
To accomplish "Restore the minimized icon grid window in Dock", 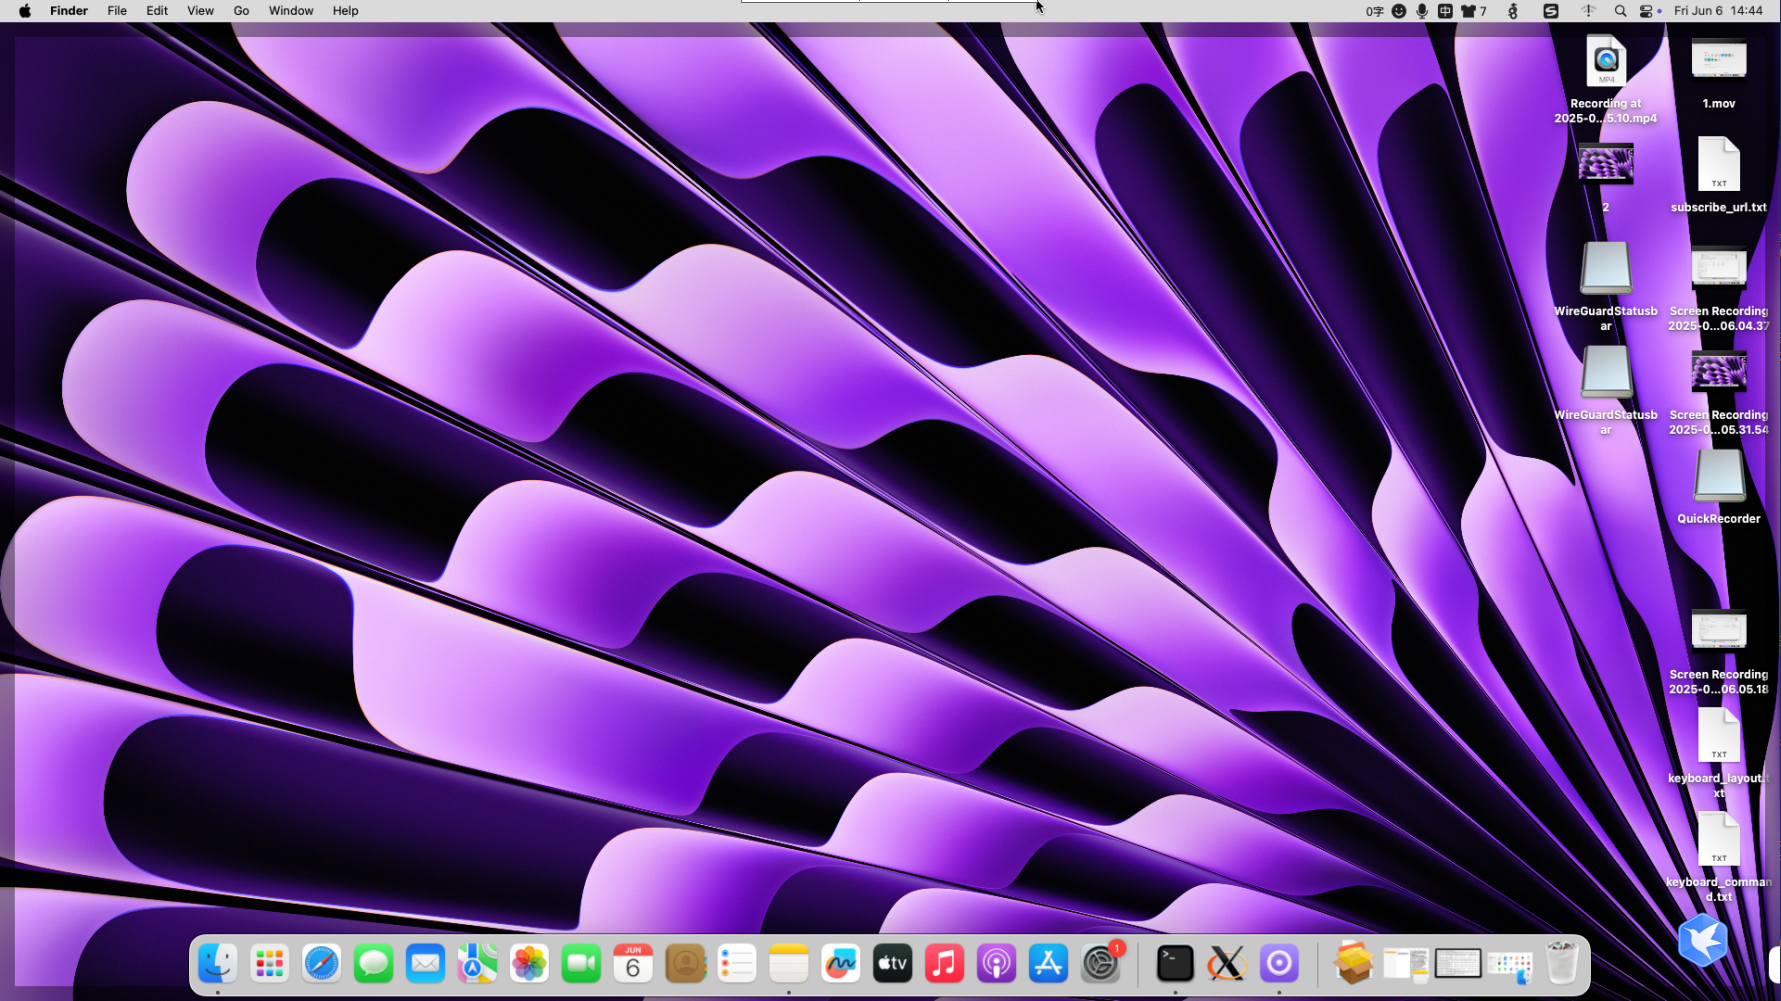I will (1509, 966).
